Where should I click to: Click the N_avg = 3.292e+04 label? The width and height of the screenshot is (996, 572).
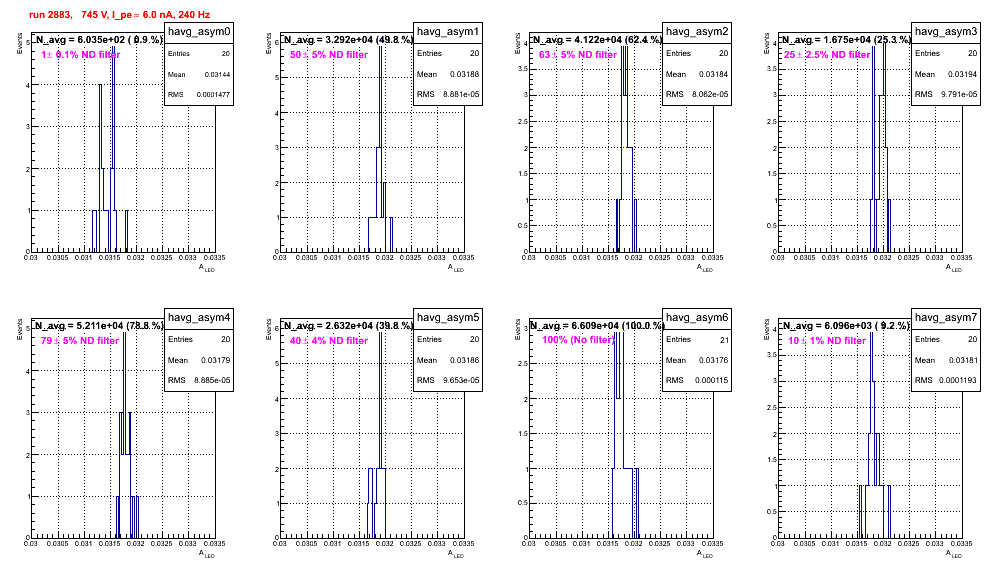(348, 39)
